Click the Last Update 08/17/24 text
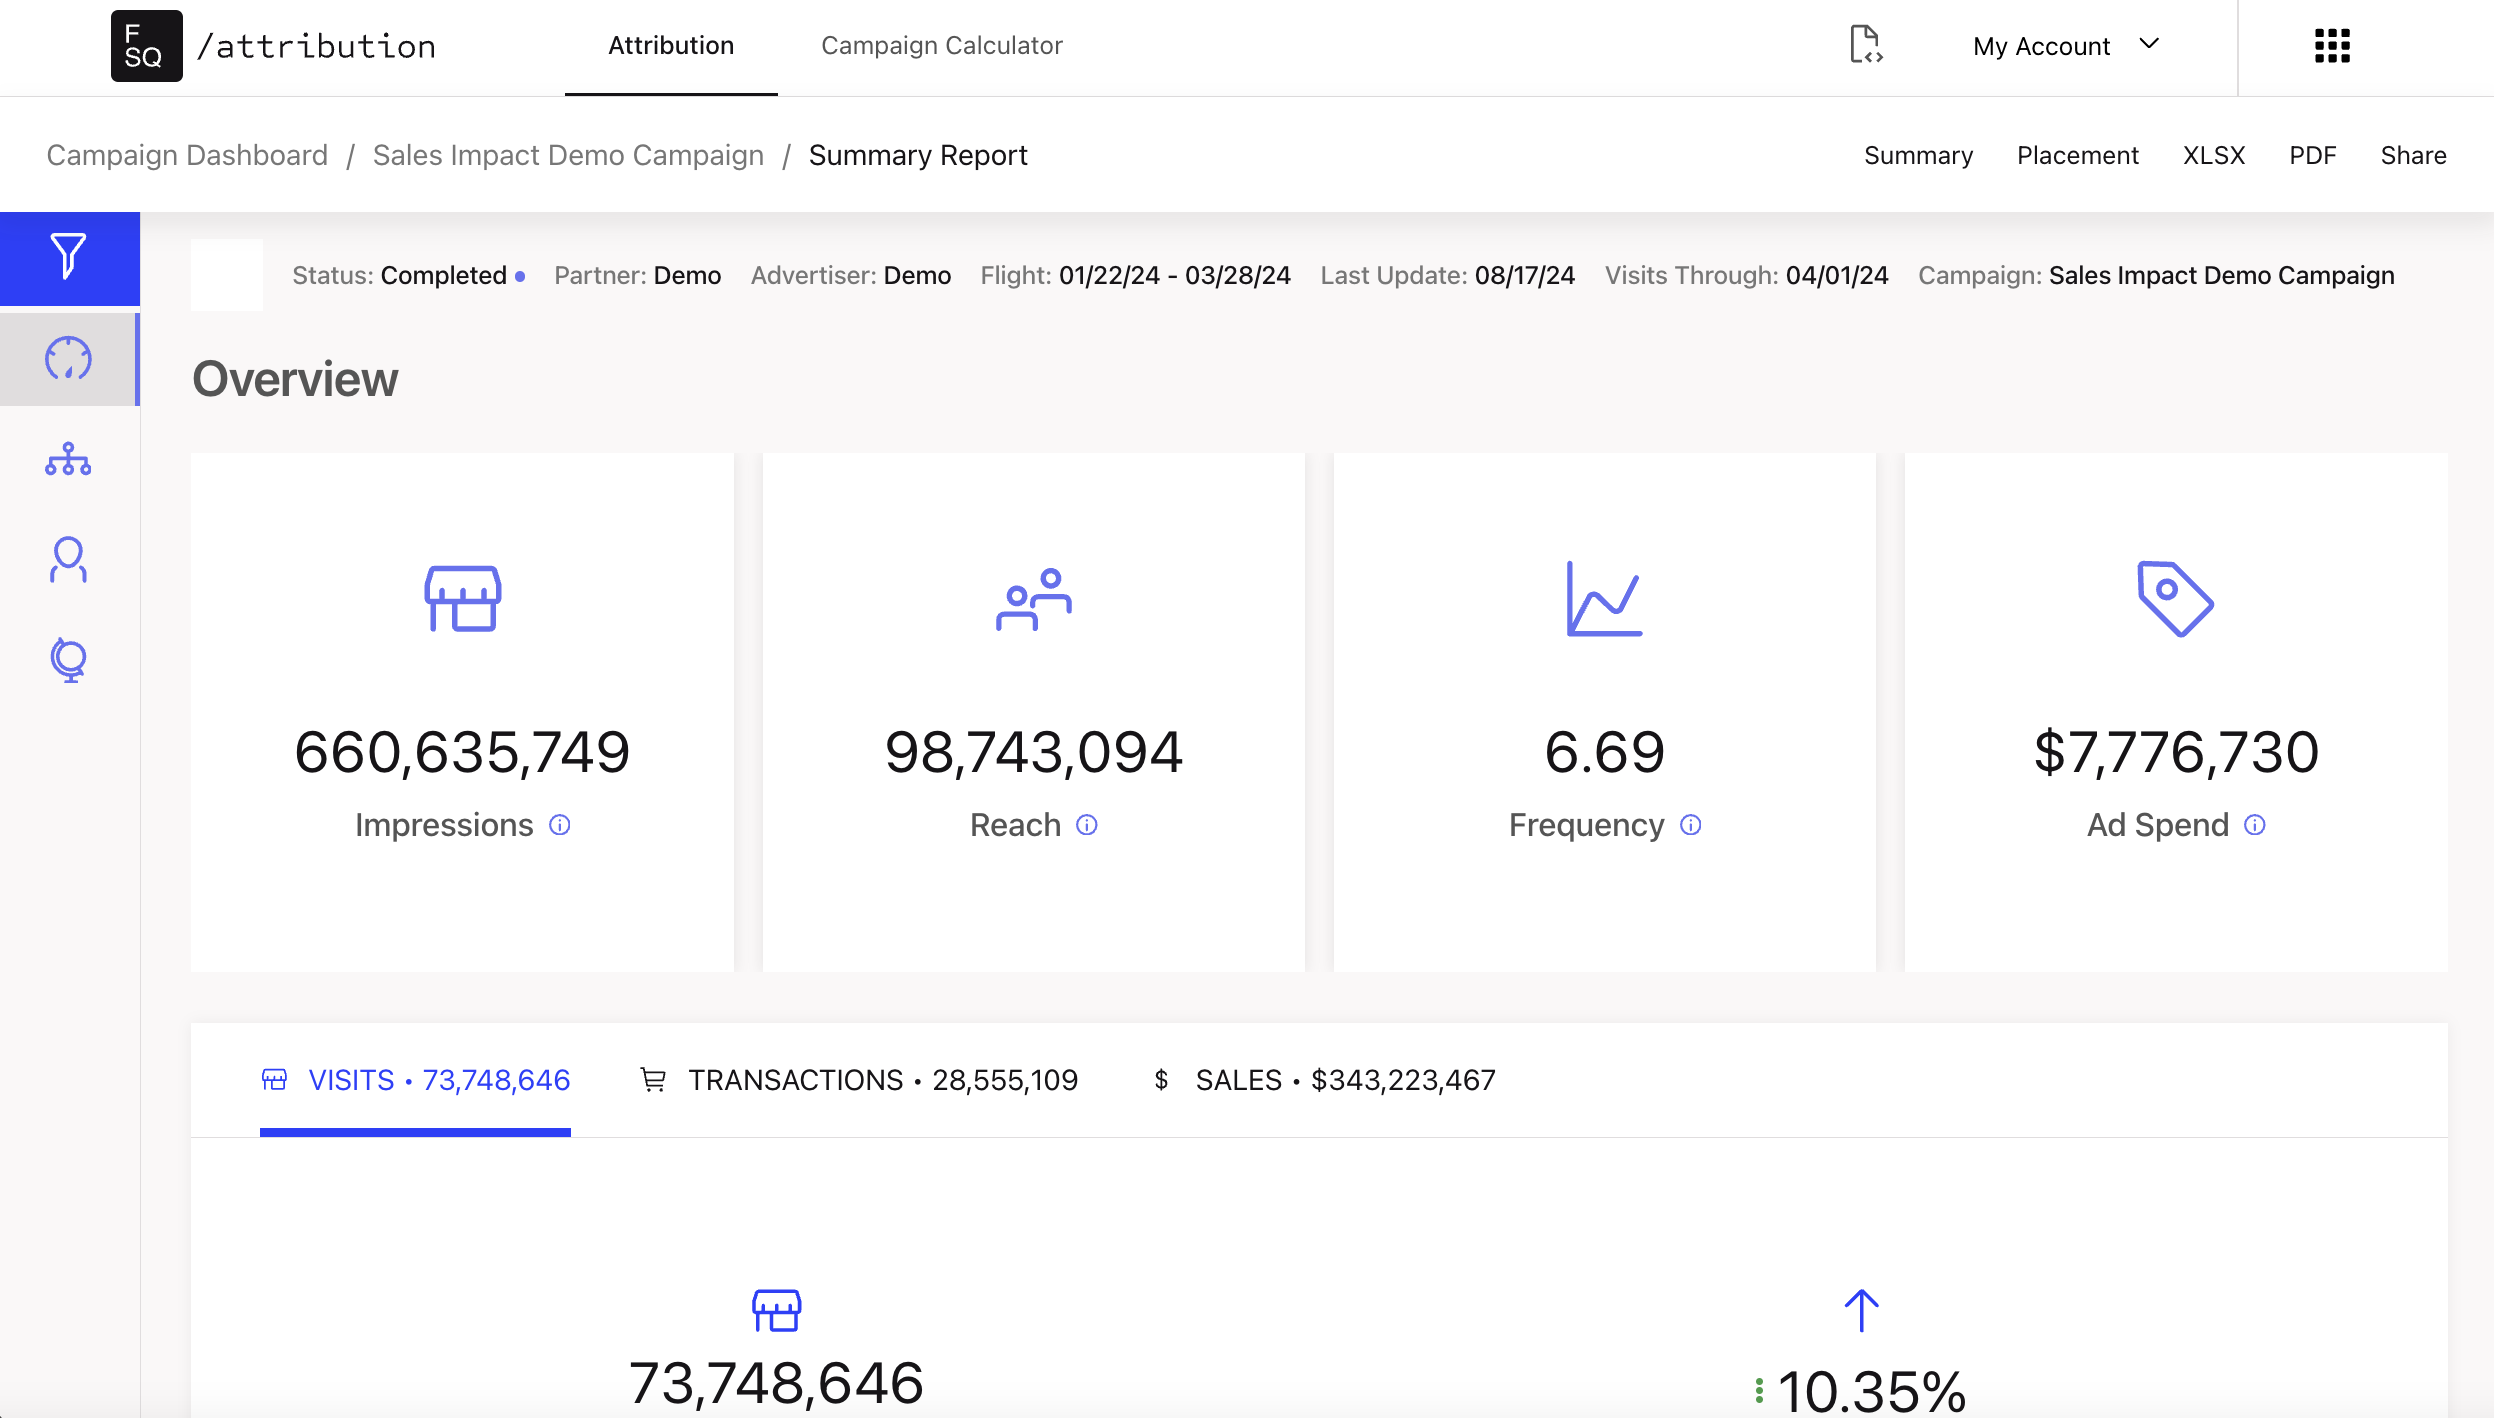This screenshot has height=1418, width=2494. click(1447, 275)
